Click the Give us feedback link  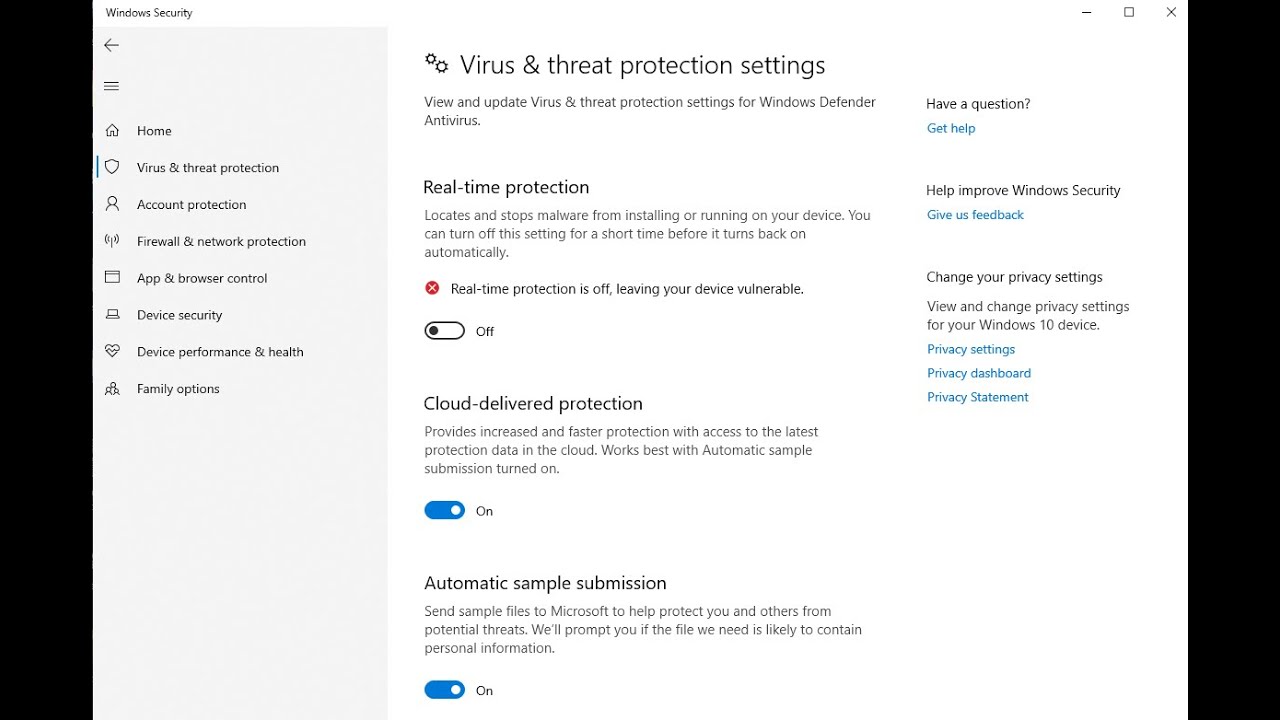[x=975, y=215]
